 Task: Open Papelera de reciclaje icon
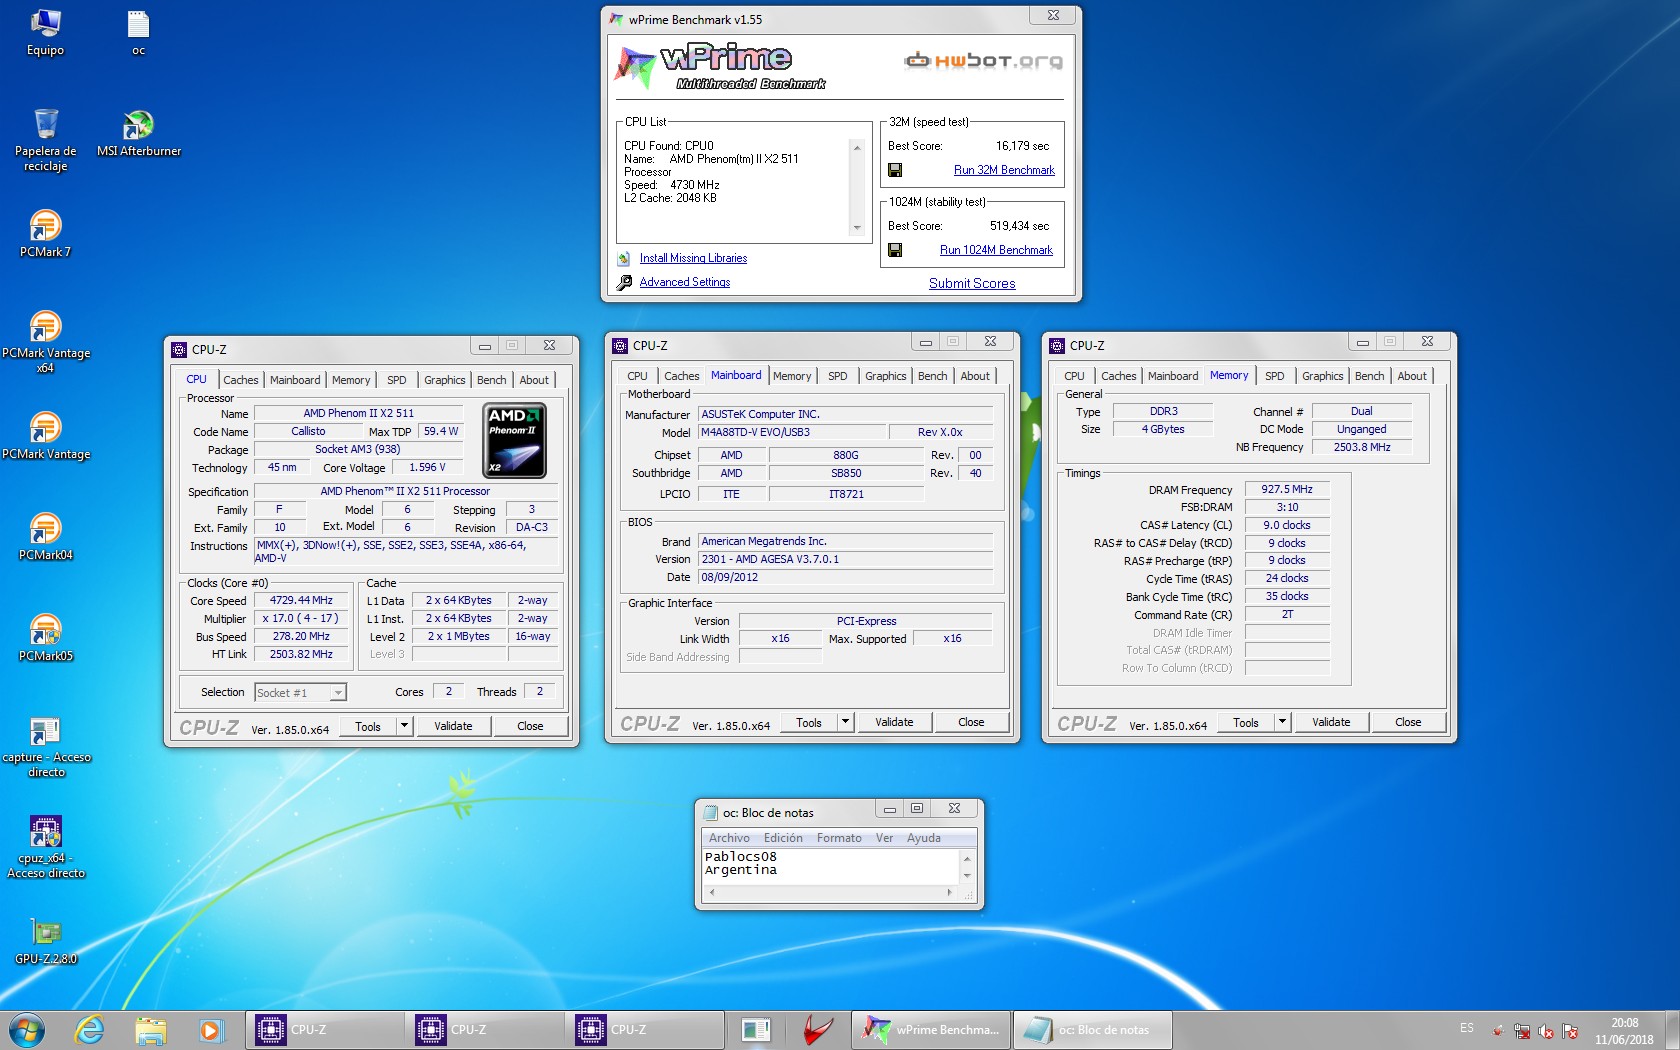pos(45,140)
